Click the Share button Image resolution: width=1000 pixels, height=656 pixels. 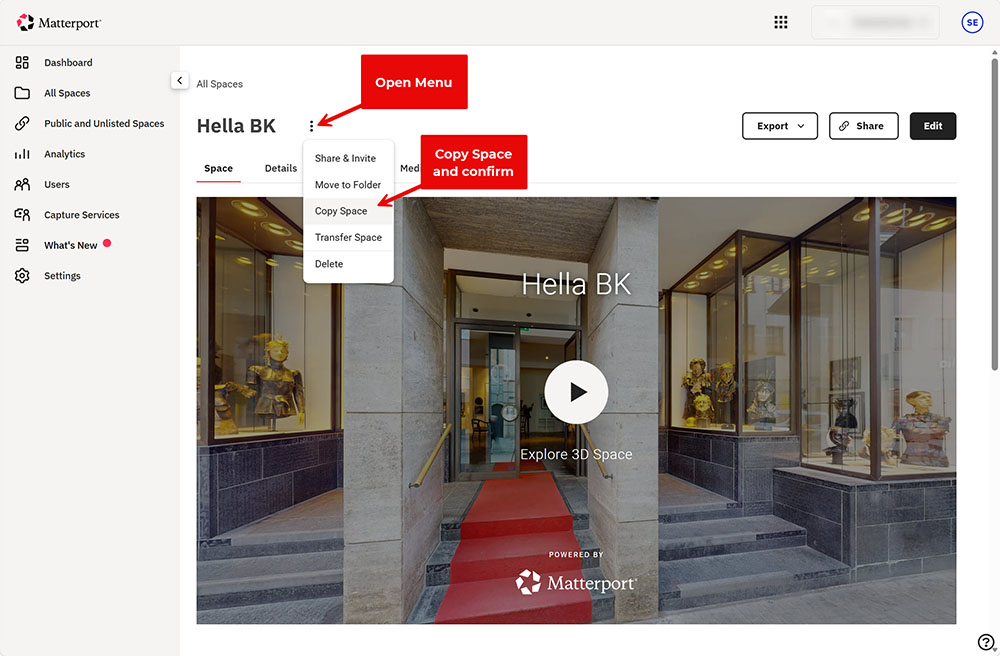[x=864, y=126]
